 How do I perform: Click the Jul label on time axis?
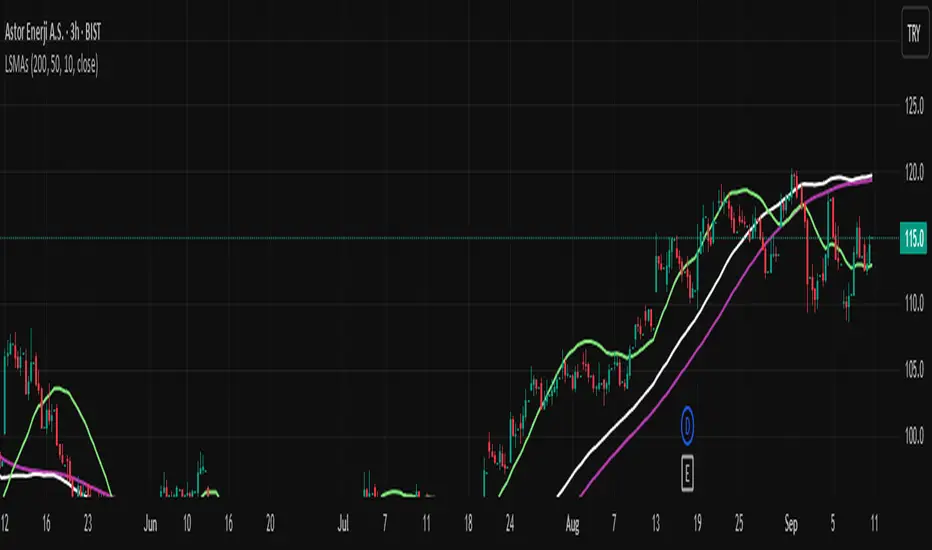[343, 524]
